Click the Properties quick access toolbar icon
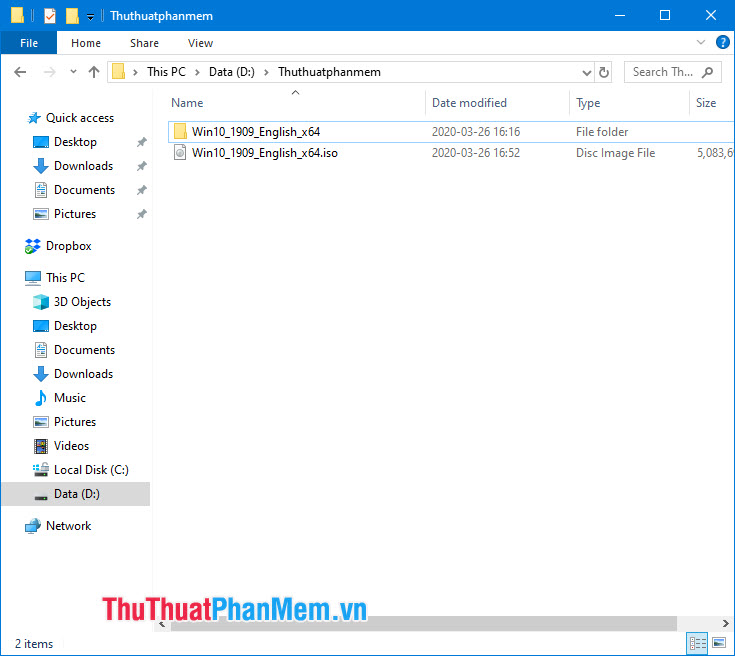This screenshot has height=656, width=735. [x=50, y=16]
